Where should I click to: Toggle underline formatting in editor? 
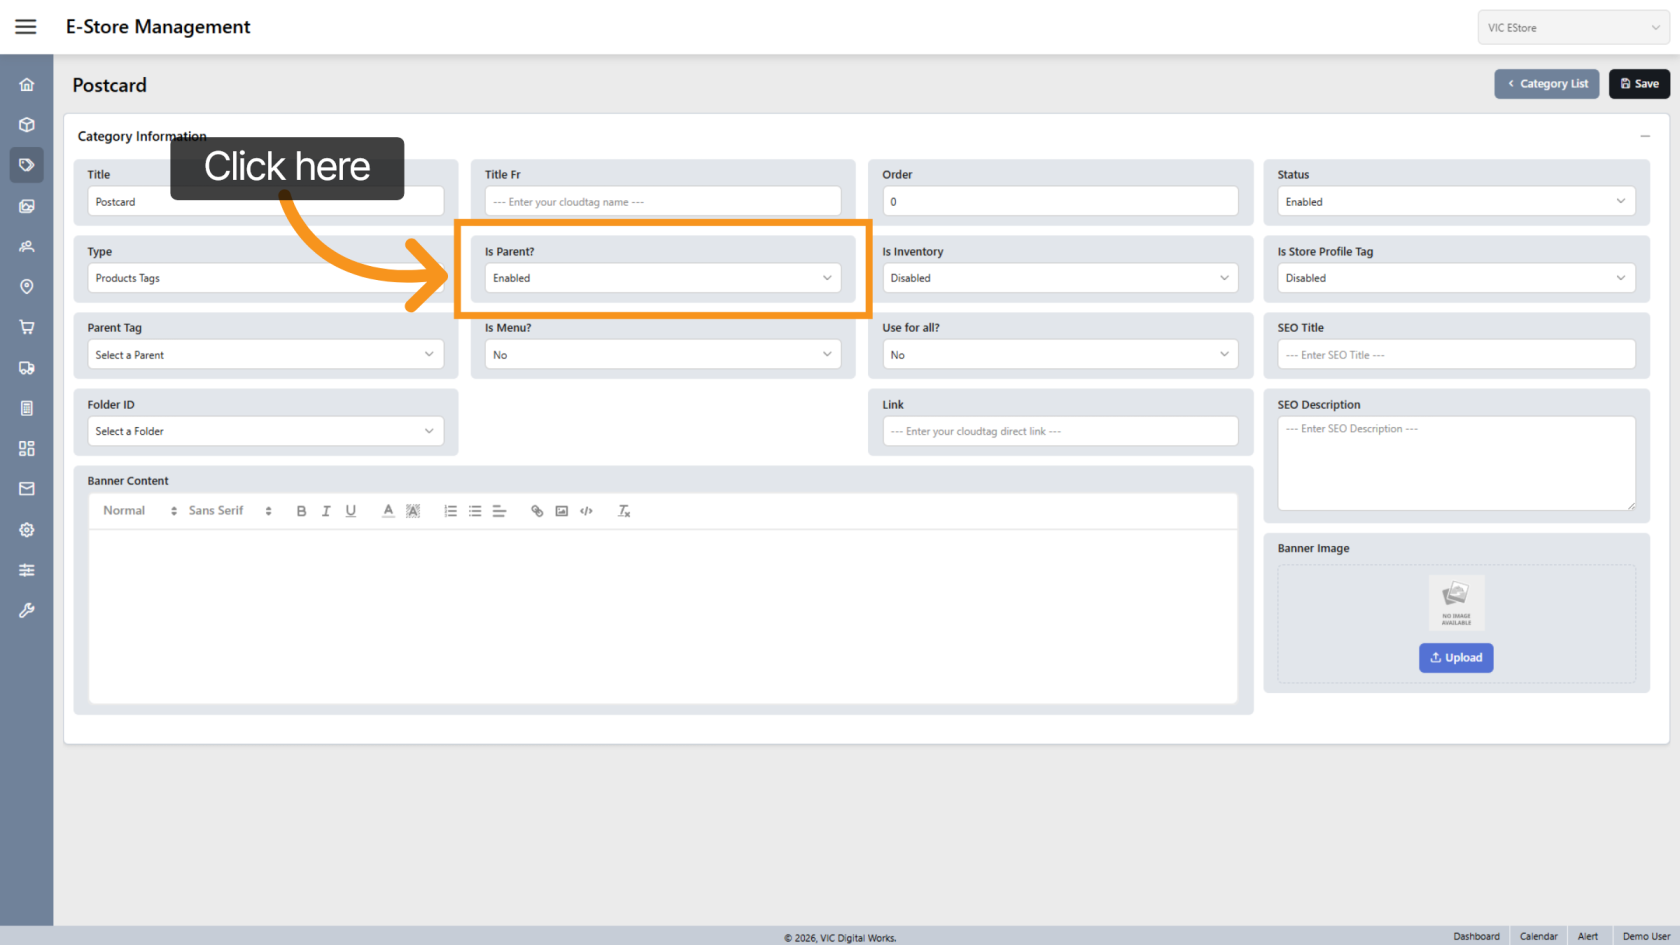(x=351, y=511)
